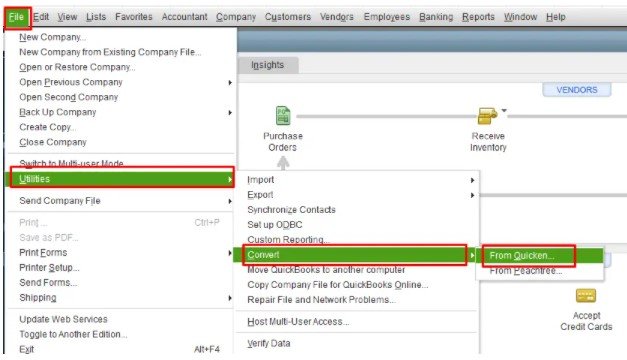This screenshot has height=360, width=627.
Task: Expand Import submenu arrow
Action: pyautogui.click(x=472, y=180)
